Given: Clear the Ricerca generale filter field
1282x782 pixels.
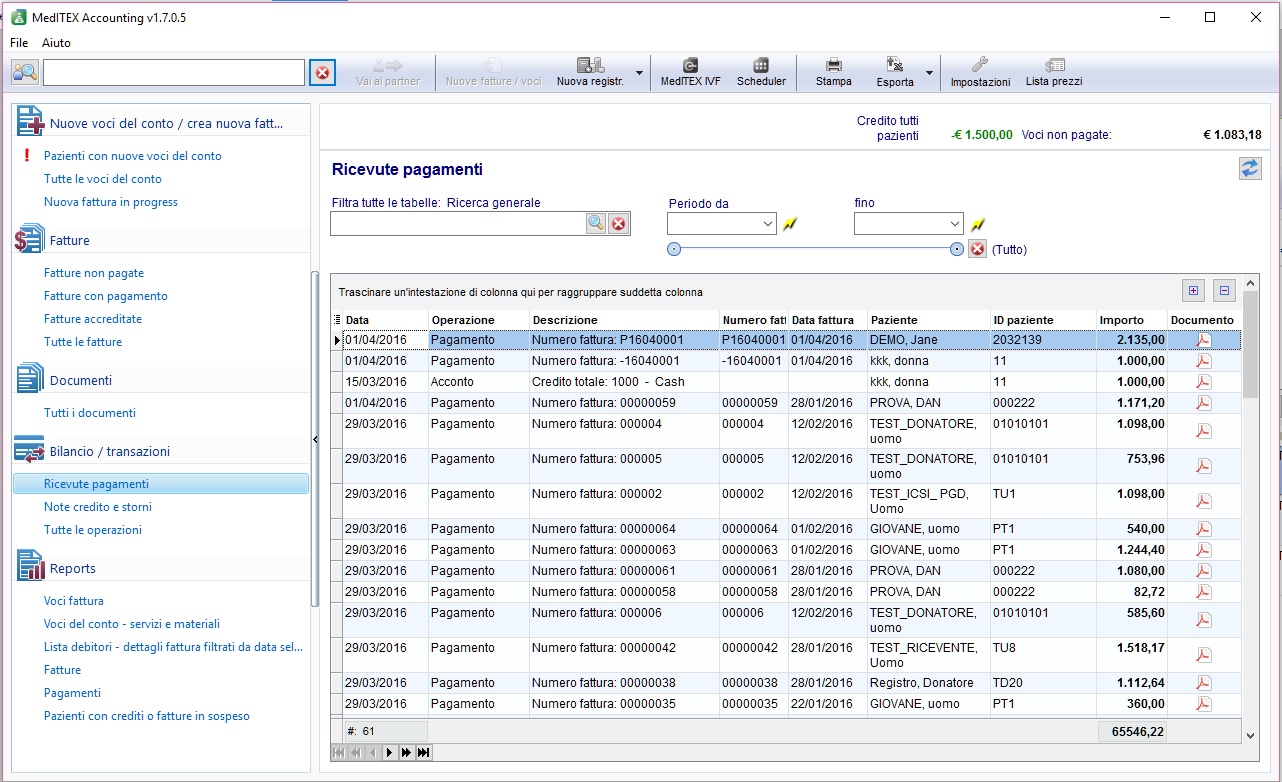Looking at the screenshot, I should pos(619,224).
